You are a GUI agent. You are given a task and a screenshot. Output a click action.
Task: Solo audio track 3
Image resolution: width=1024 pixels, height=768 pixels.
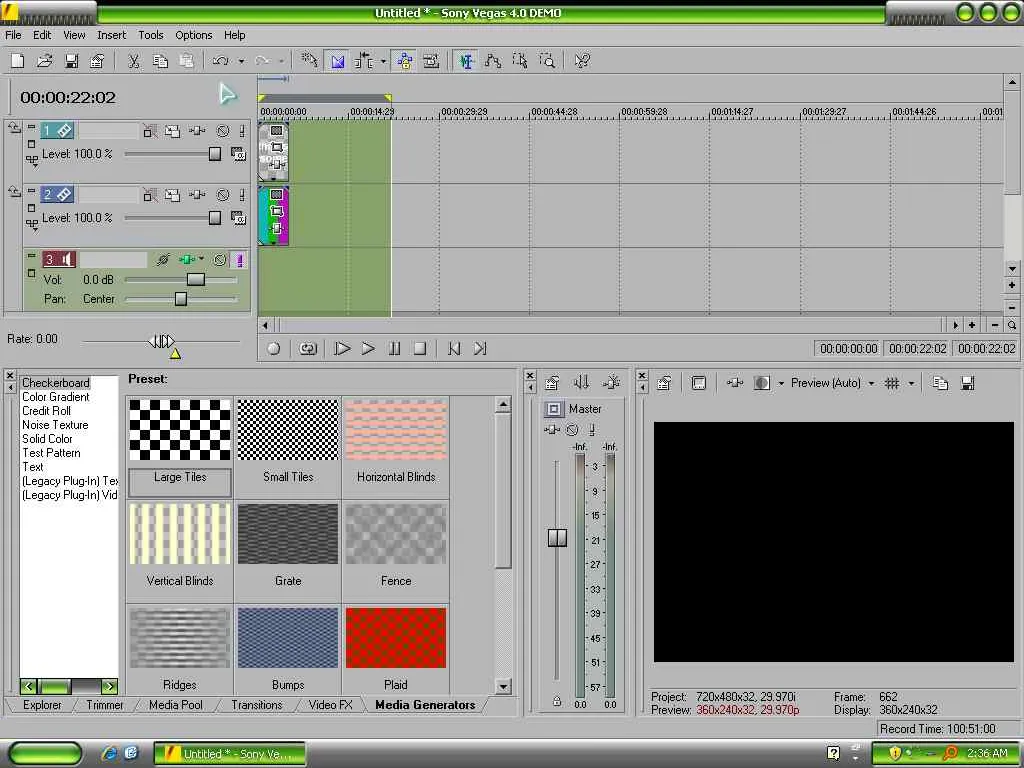pyautogui.click(x=240, y=260)
